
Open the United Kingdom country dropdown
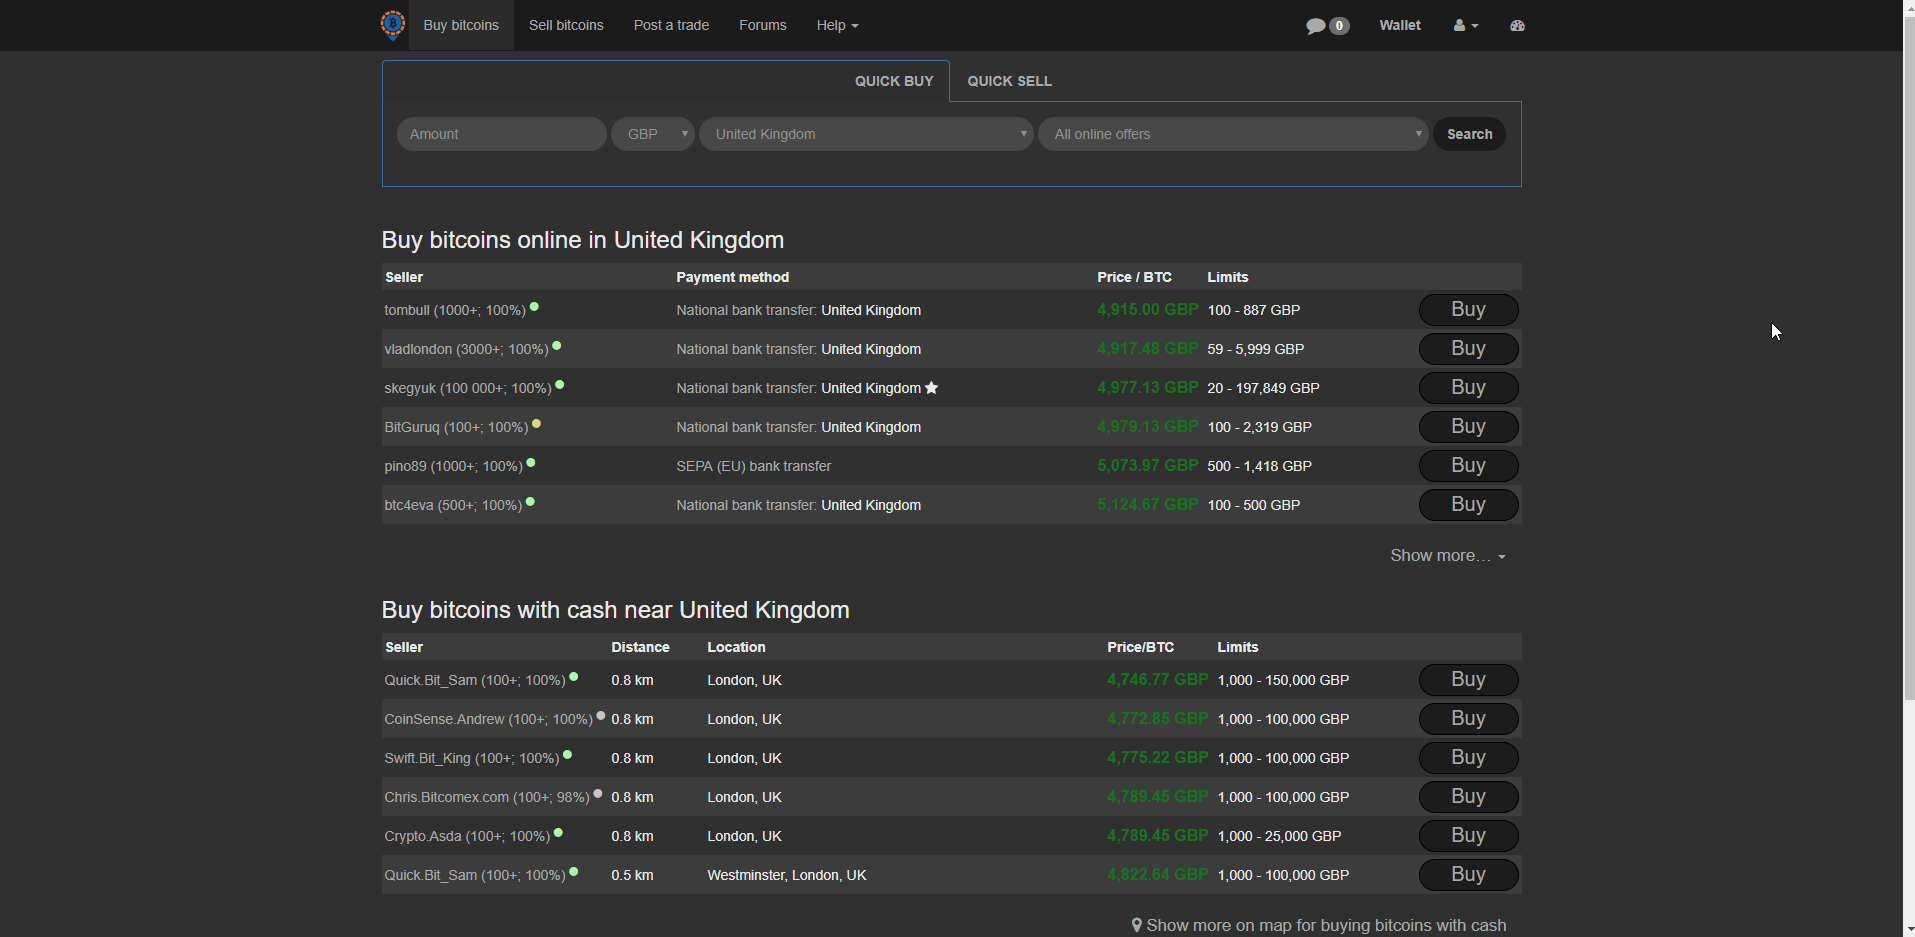[866, 134]
